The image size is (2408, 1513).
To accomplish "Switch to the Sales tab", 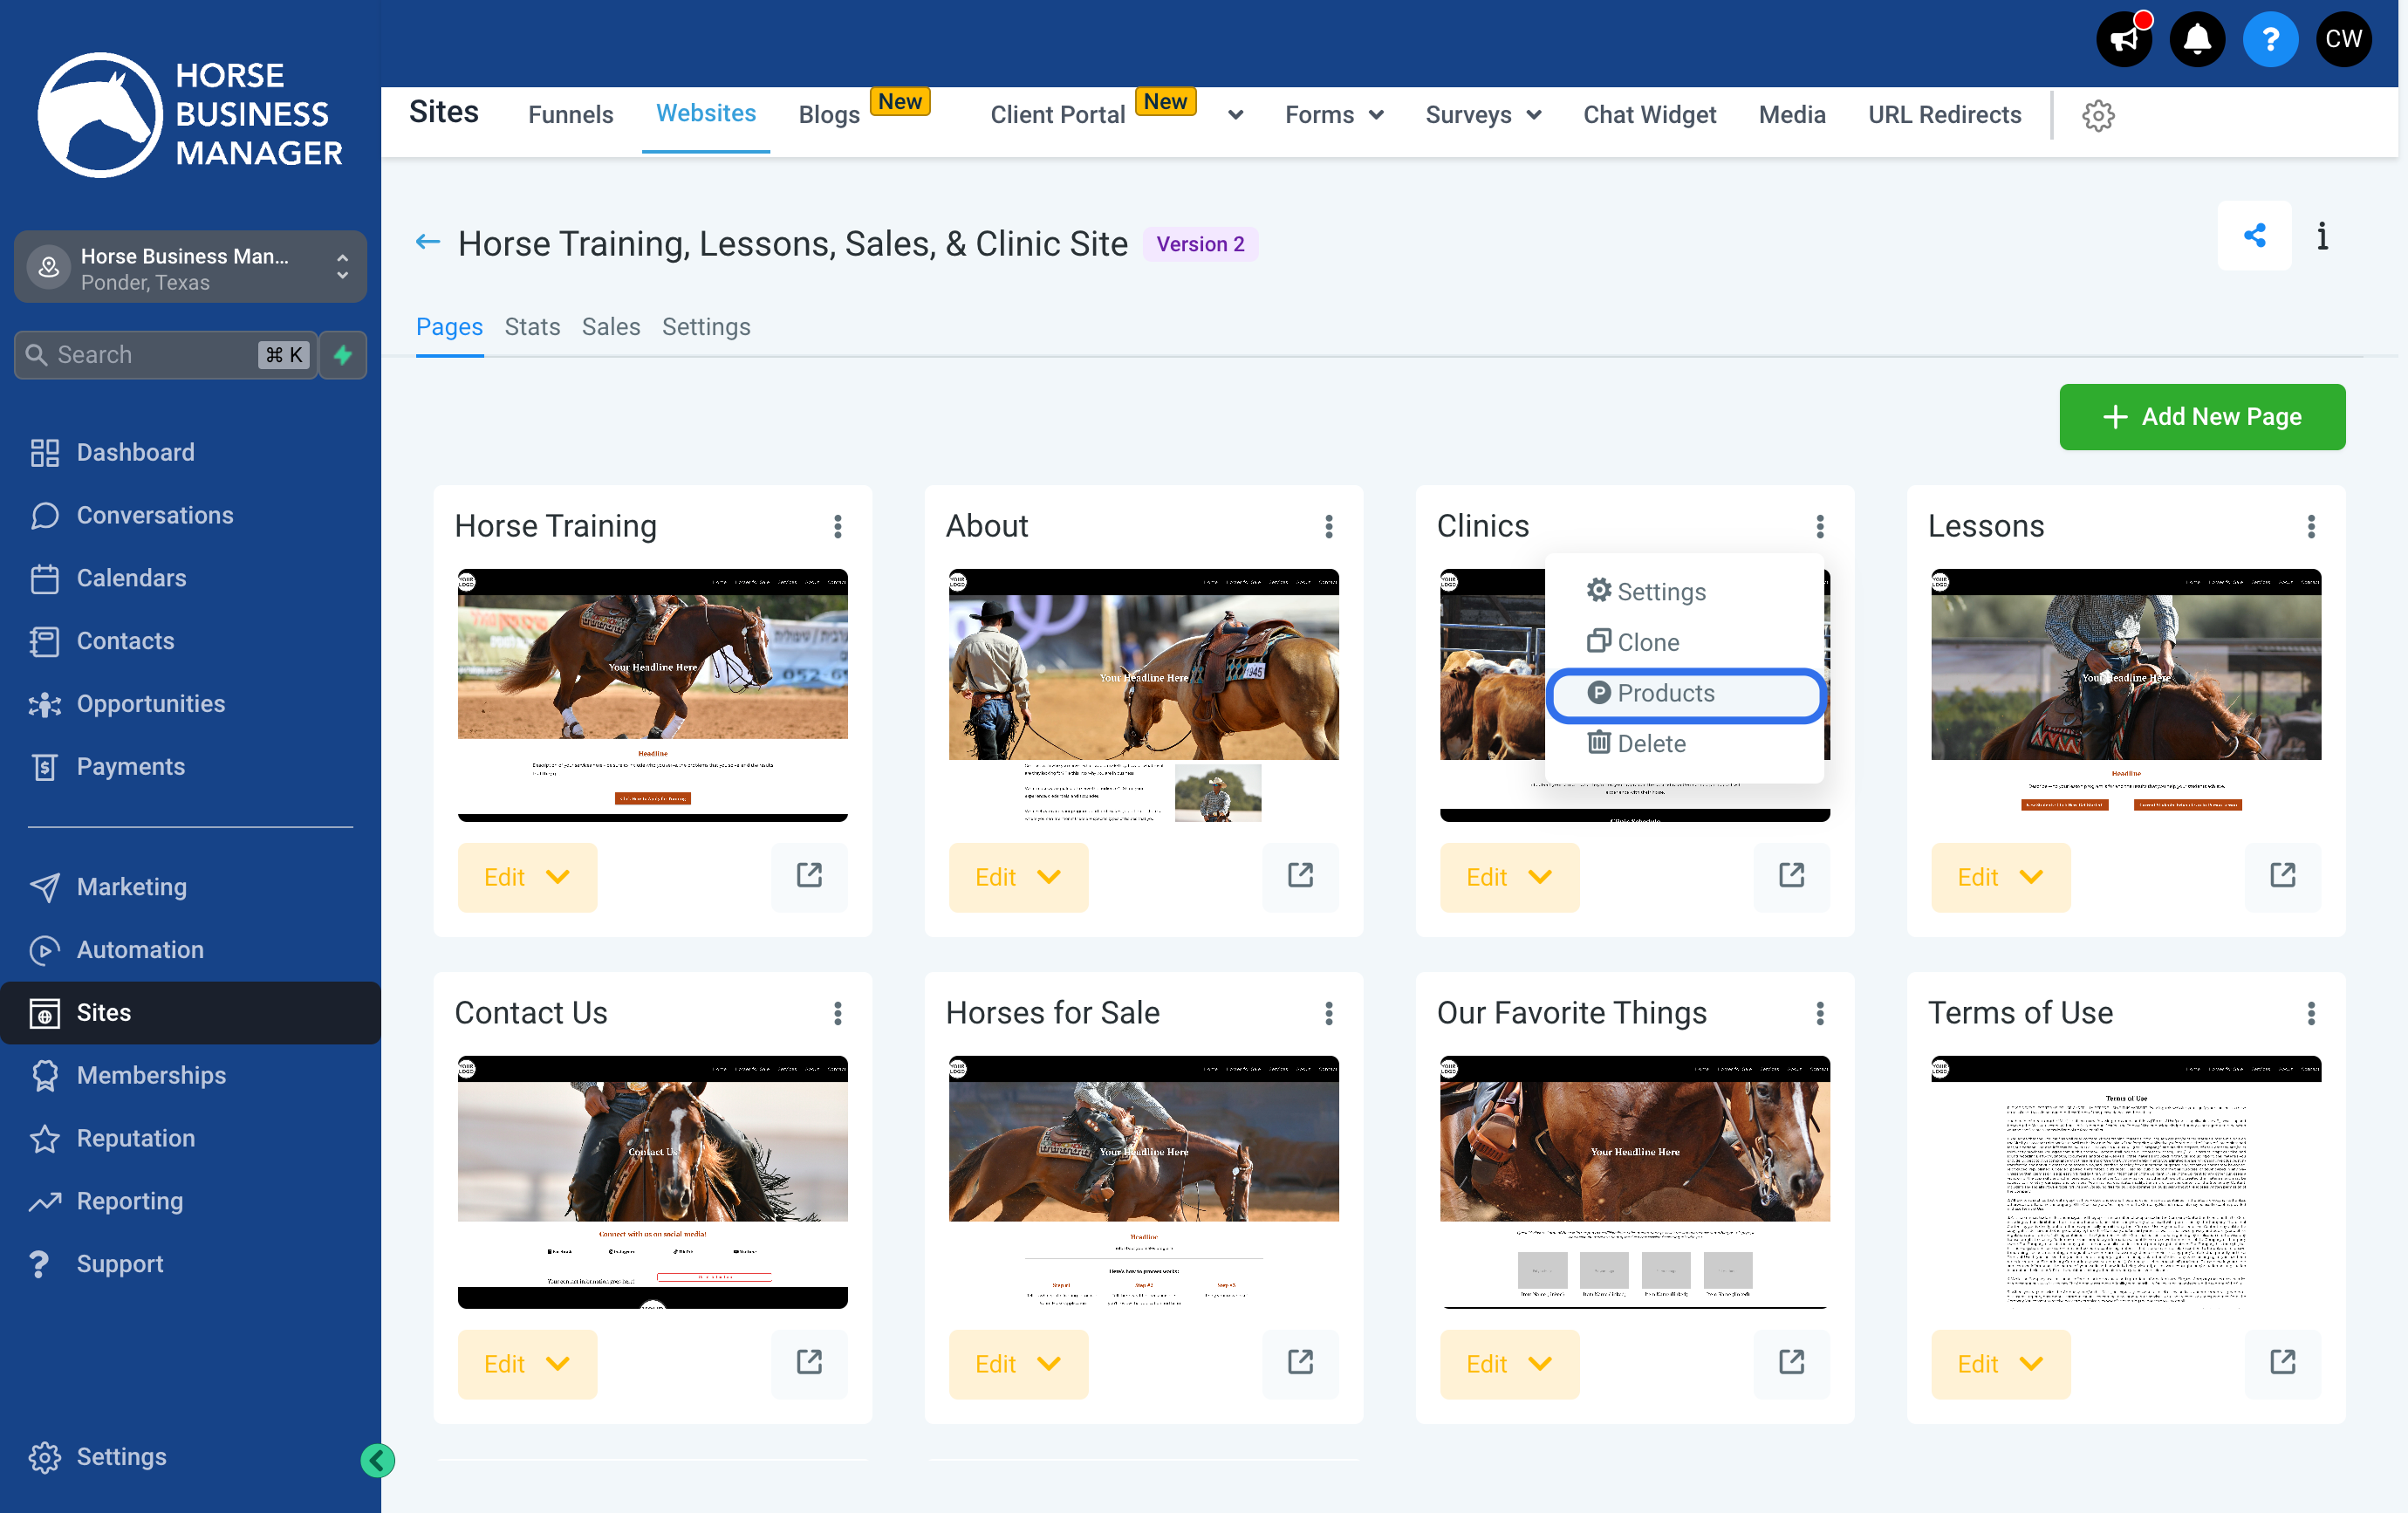I will point(610,327).
